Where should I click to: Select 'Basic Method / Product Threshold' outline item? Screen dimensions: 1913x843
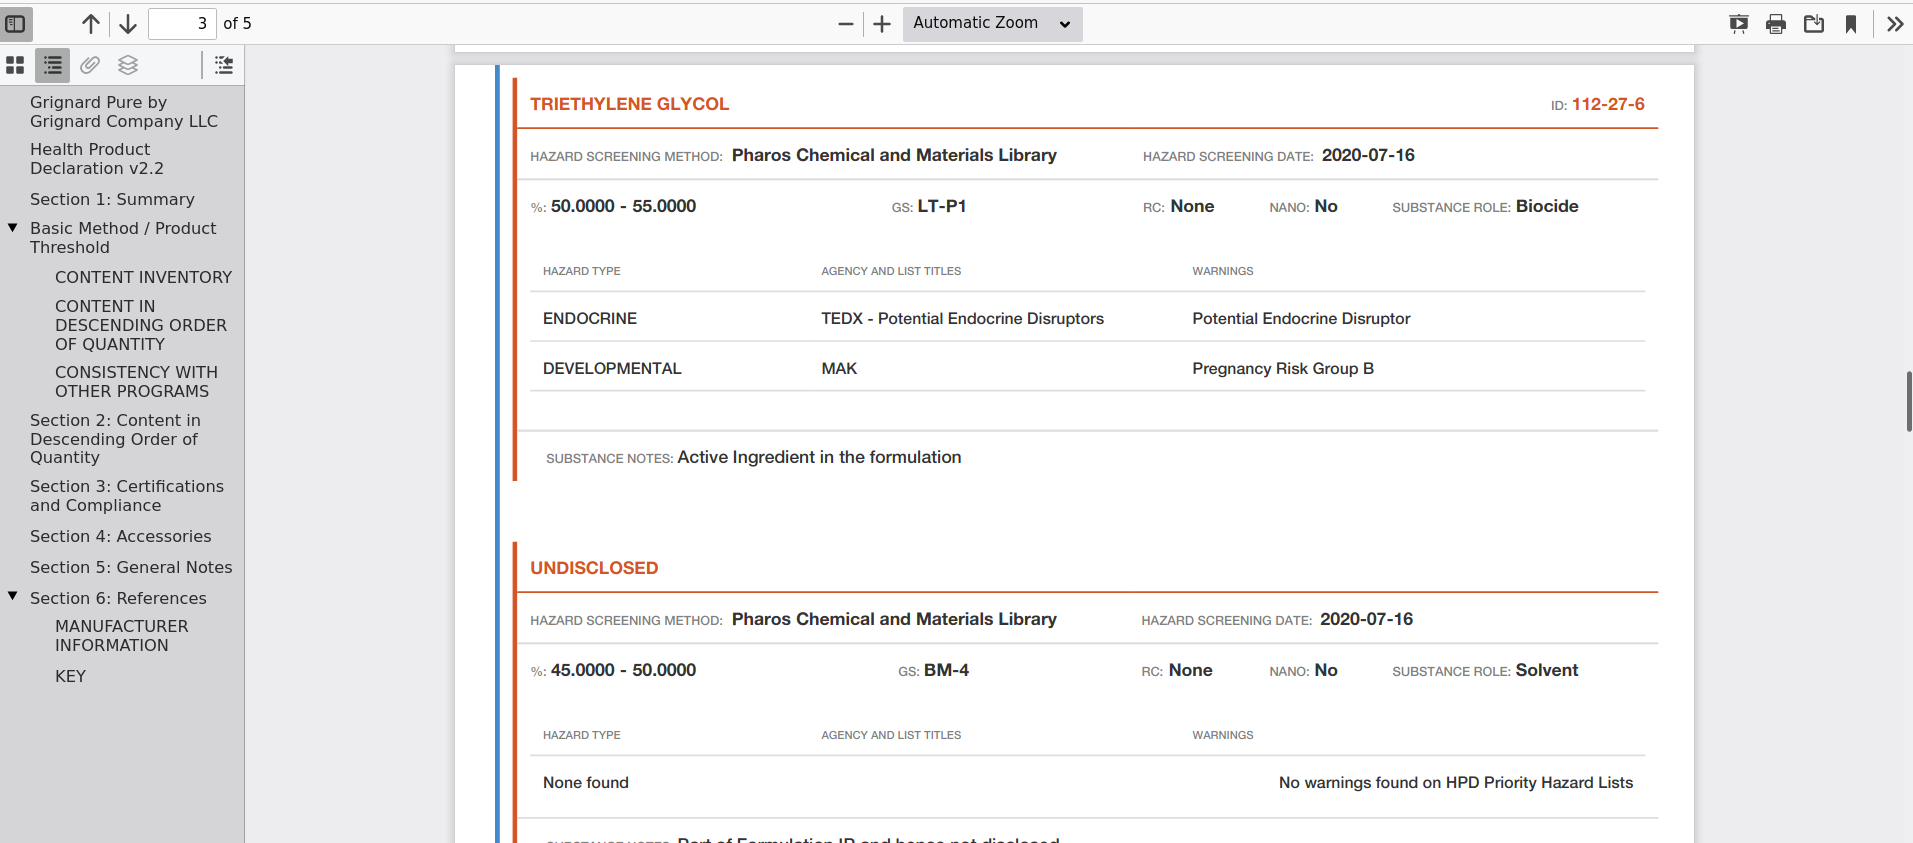(123, 238)
